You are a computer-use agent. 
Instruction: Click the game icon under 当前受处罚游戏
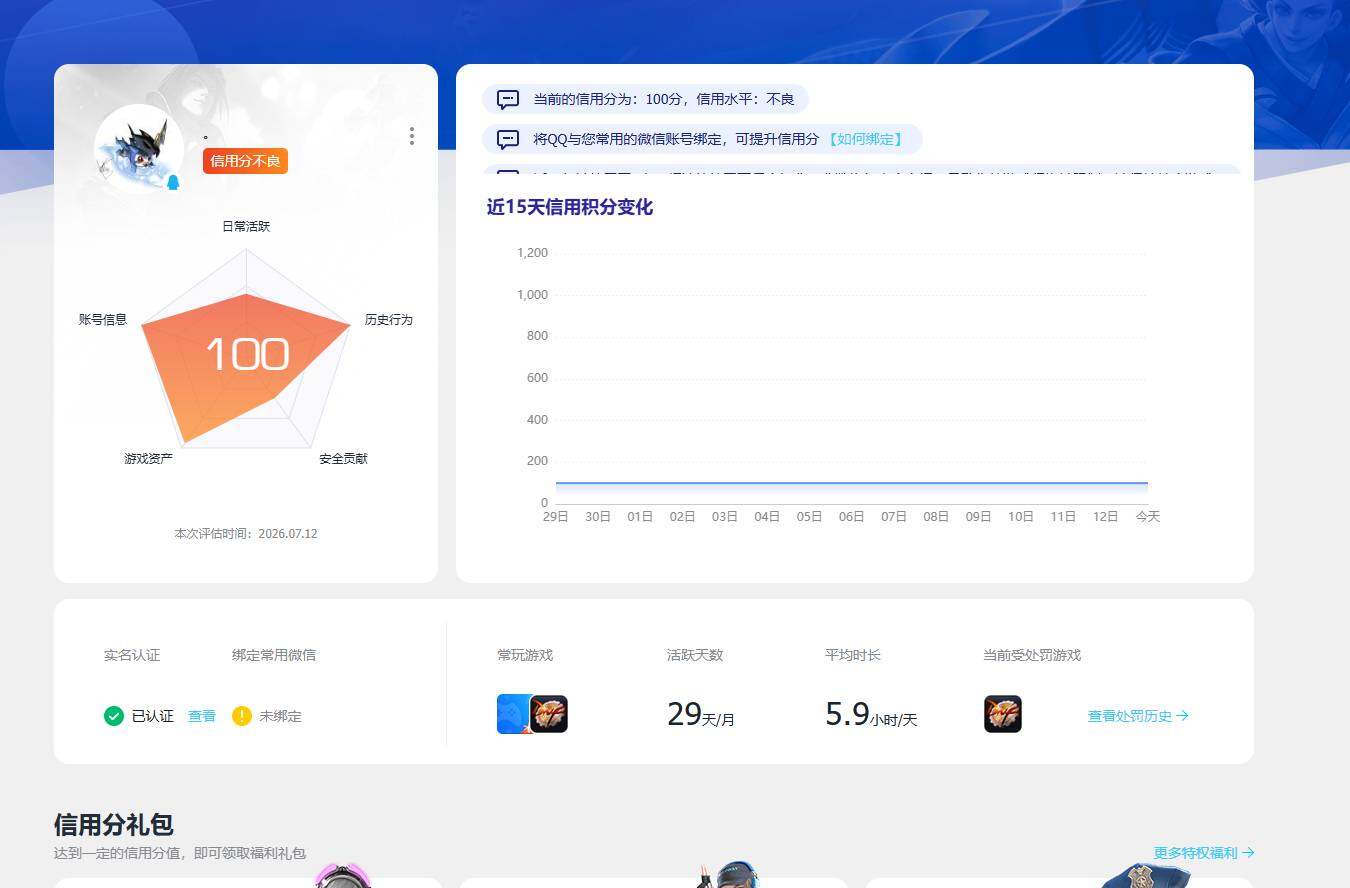pyautogui.click(x=1003, y=714)
